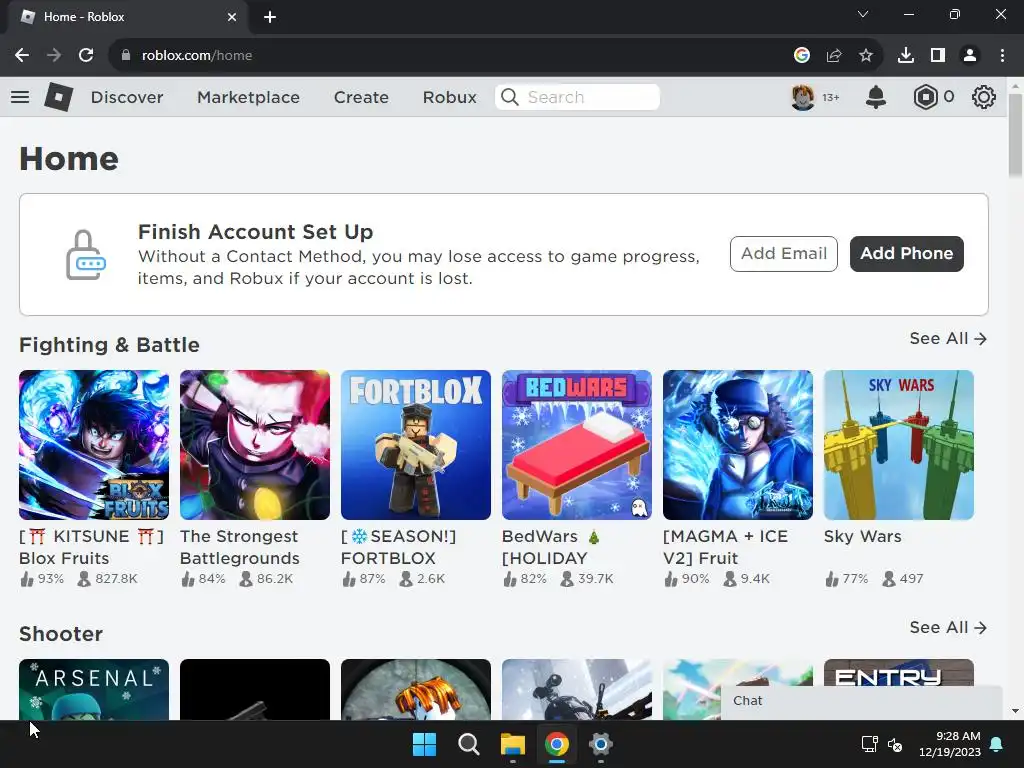1024x768 pixels.
Task: Open the network tray icon
Action: tap(869, 744)
